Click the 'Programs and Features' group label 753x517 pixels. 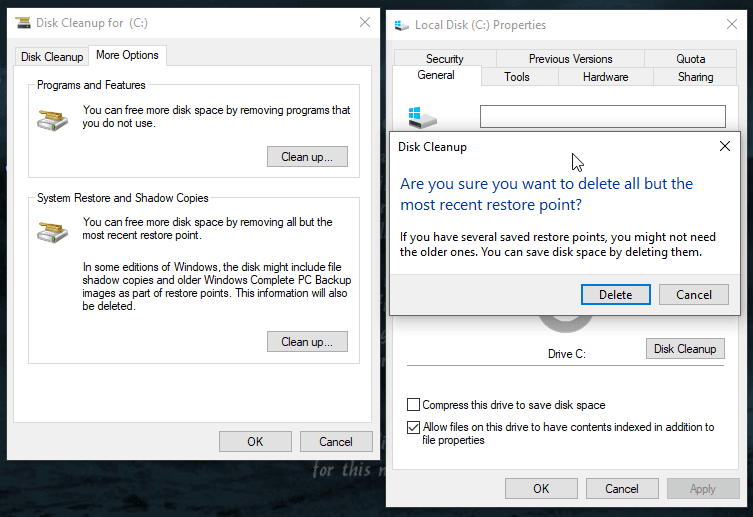[91, 85]
